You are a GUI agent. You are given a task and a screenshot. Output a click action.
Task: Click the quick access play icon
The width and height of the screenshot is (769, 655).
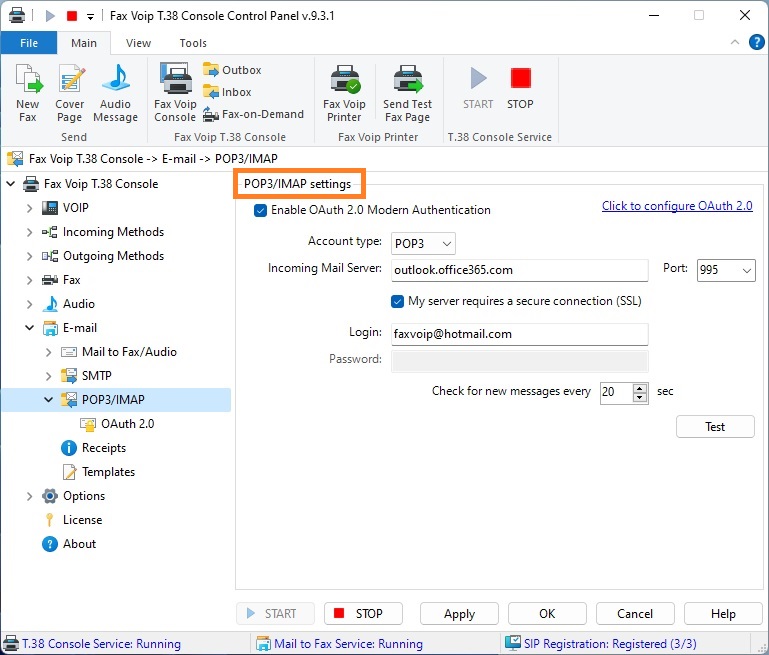50,16
